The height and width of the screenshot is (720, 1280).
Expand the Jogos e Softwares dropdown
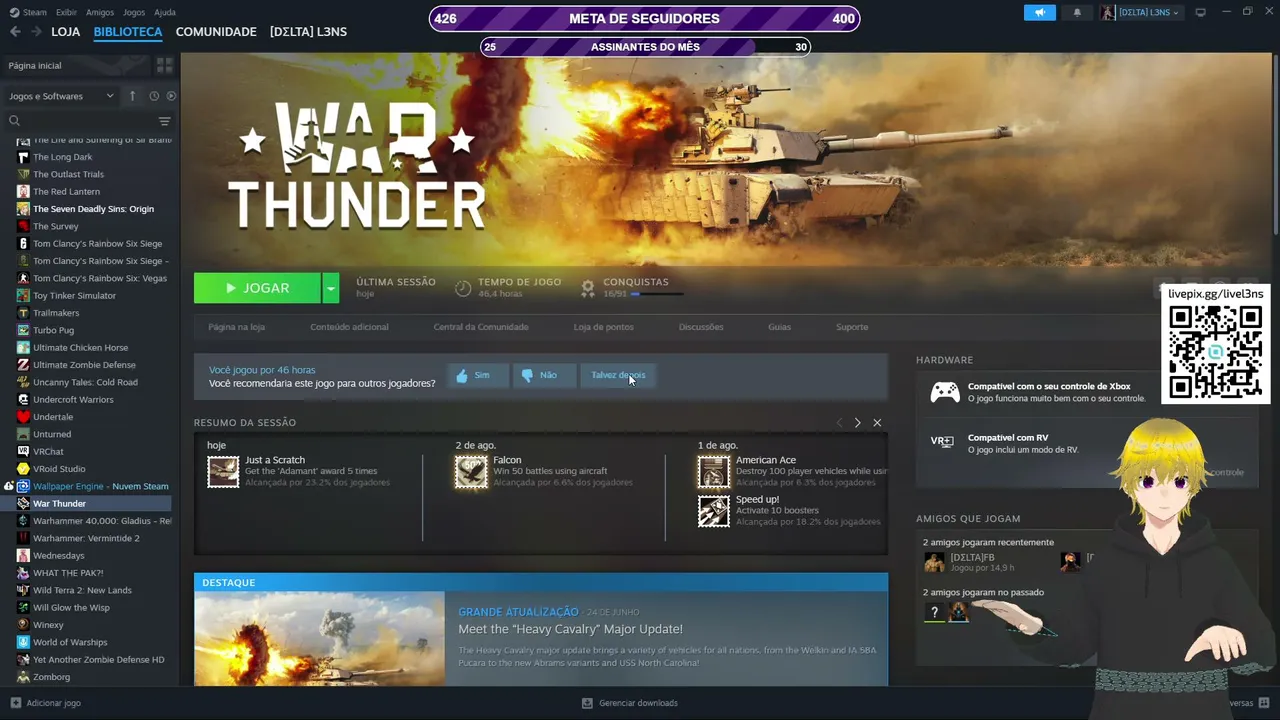coord(61,96)
